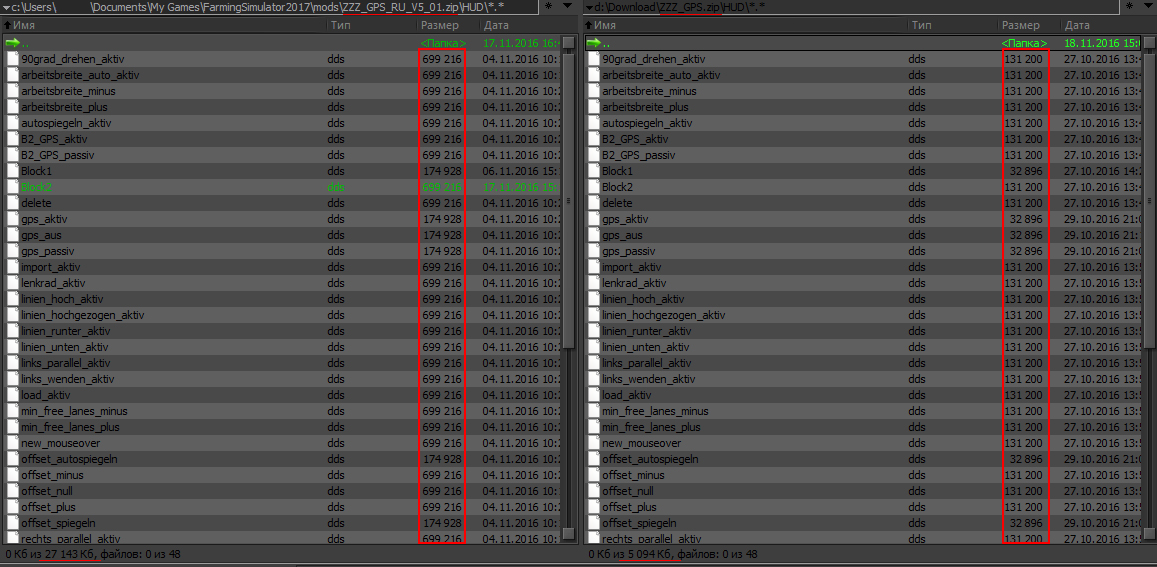
Task: Click file icon of 90grad_drehen_aktiv in left panel
Action: (13, 59)
